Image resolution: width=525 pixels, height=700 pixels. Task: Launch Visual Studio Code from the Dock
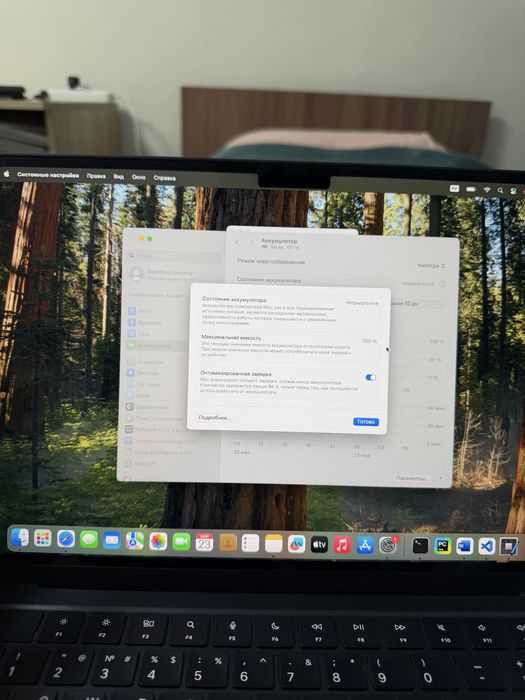click(x=487, y=546)
